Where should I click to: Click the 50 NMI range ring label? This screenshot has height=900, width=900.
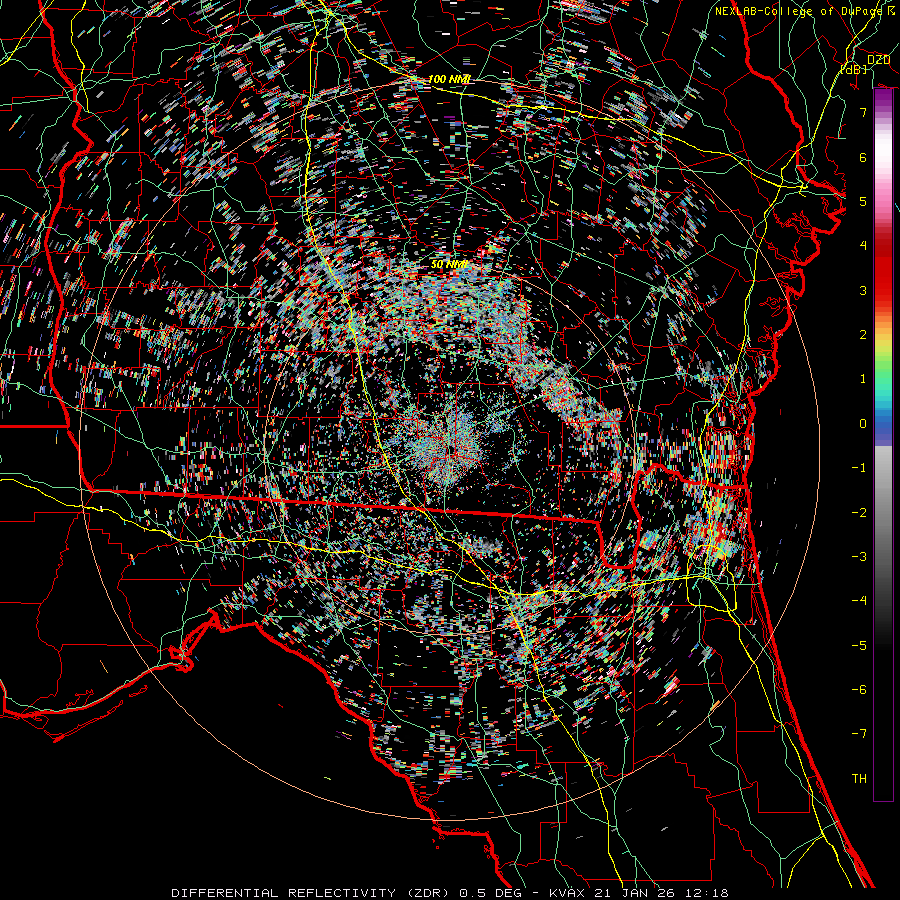pos(449,265)
